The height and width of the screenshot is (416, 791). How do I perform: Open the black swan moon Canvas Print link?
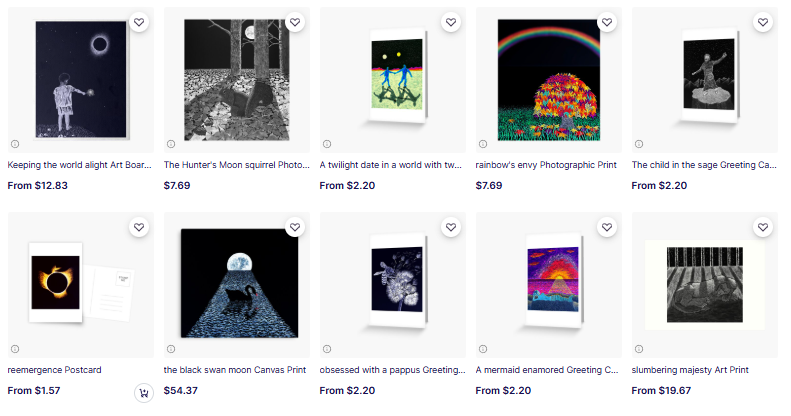click(235, 370)
